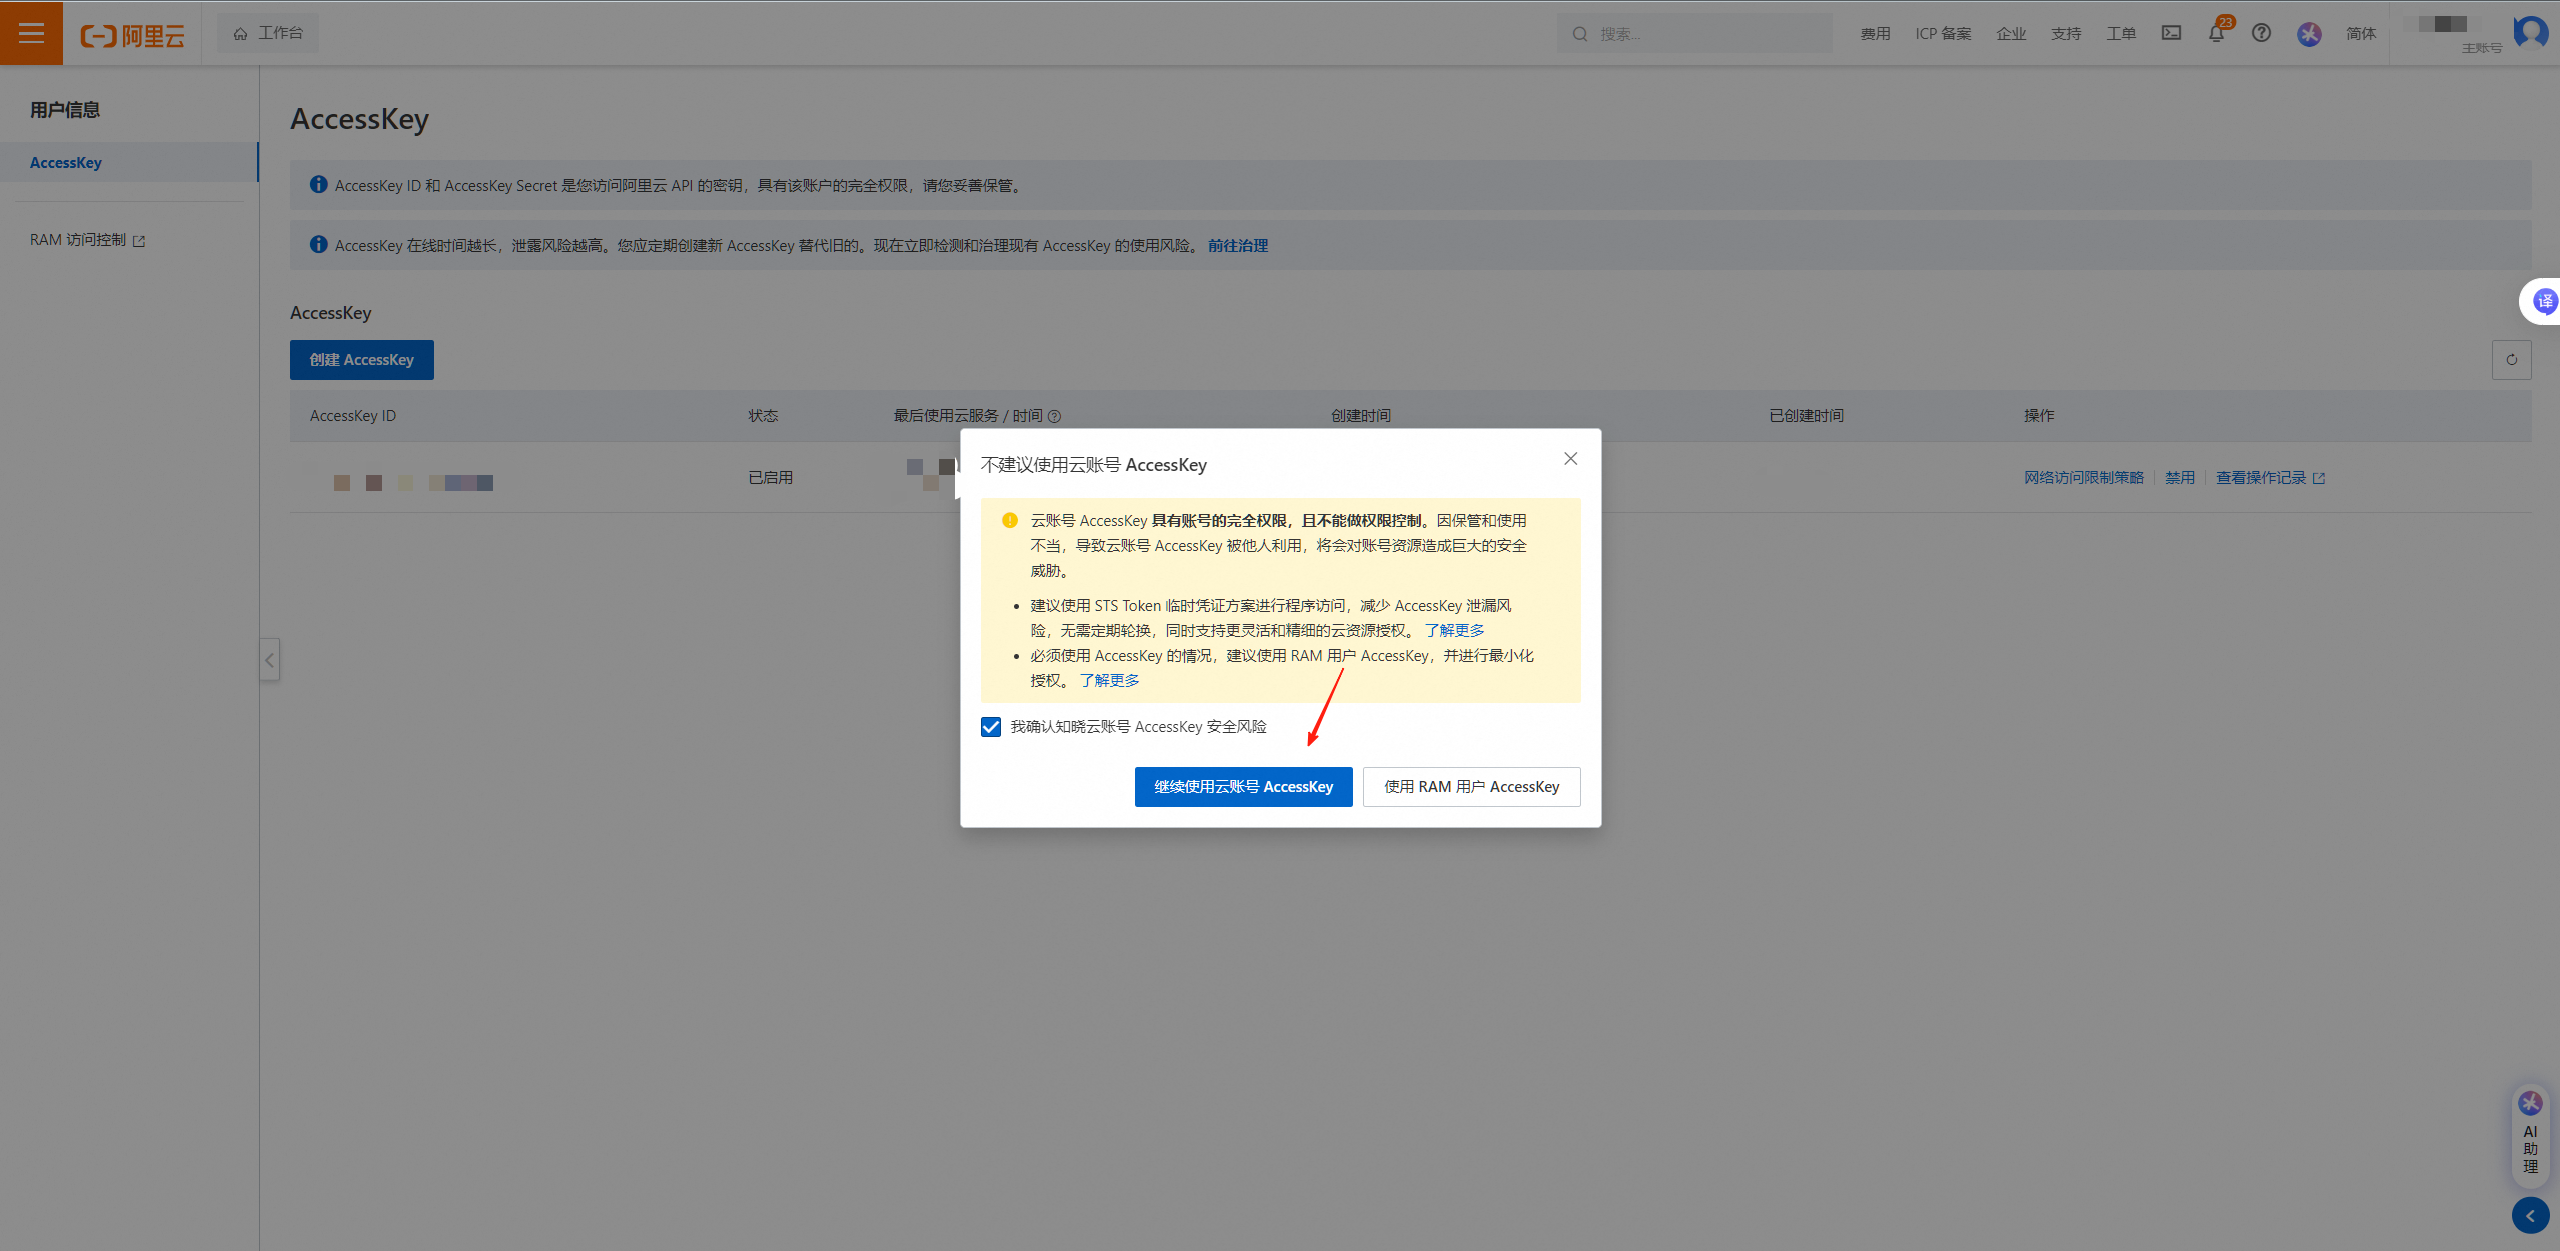Focus the top 搜索 input field

click(1694, 34)
